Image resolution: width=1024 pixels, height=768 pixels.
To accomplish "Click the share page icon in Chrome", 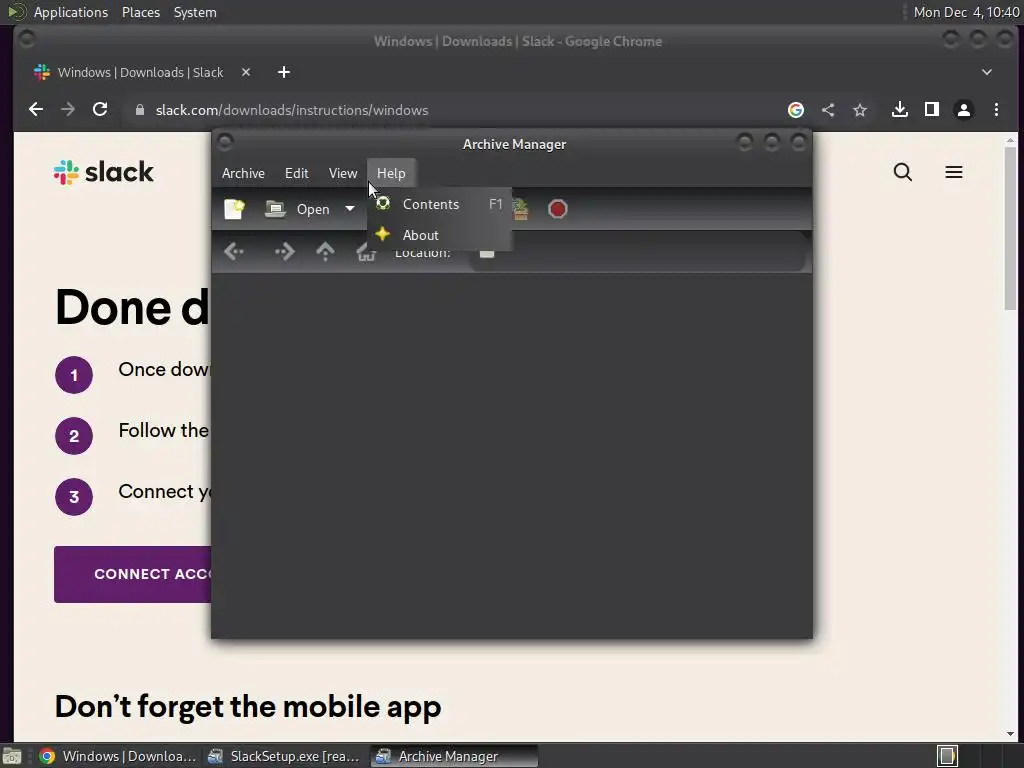I will tap(827, 110).
